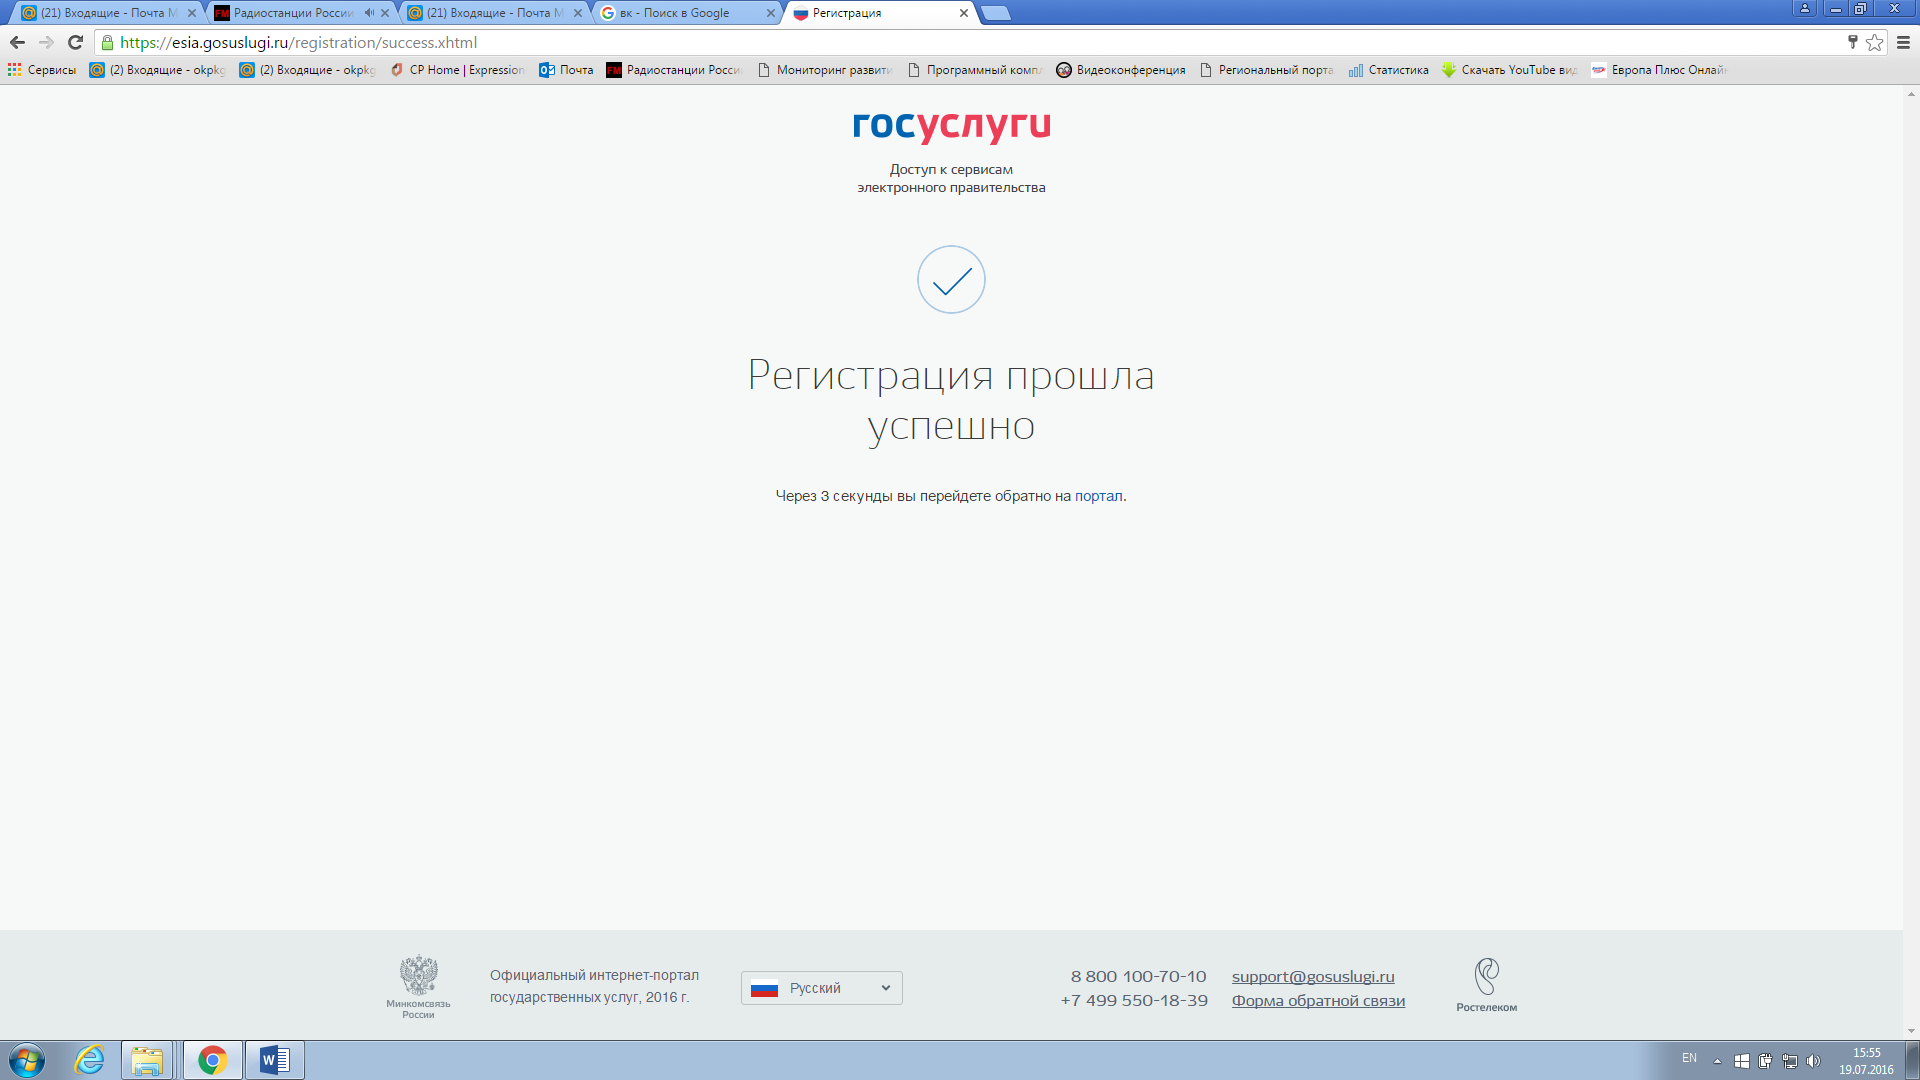The height and width of the screenshot is (1080, 1920).
Task: Click the Ростелеком logo in footer
Action: pyautogui.click(x=1486, y=985)
